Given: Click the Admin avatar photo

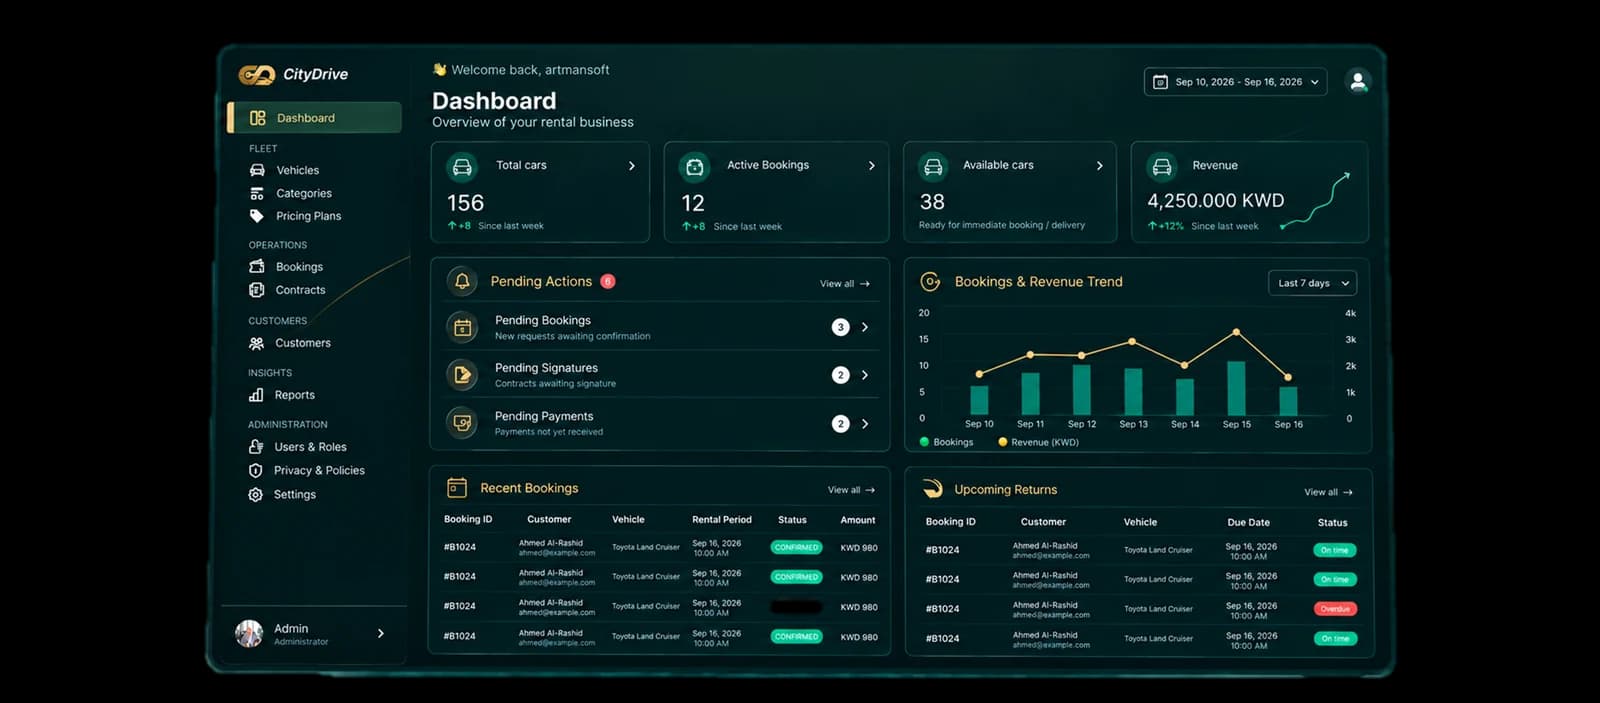Looking at the screenshot, I should [249, 633].
